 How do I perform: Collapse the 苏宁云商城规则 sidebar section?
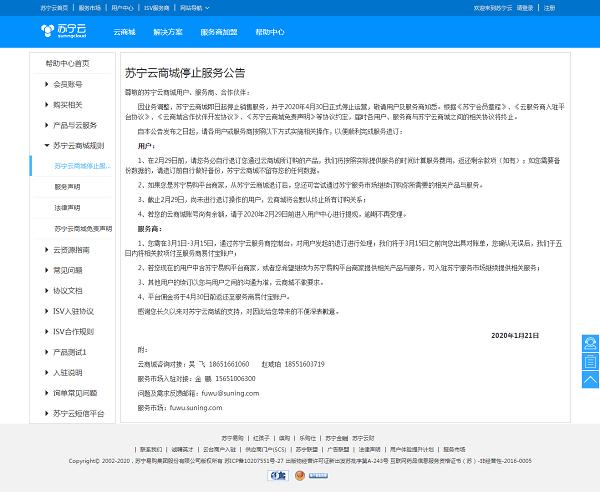(74, 145)
